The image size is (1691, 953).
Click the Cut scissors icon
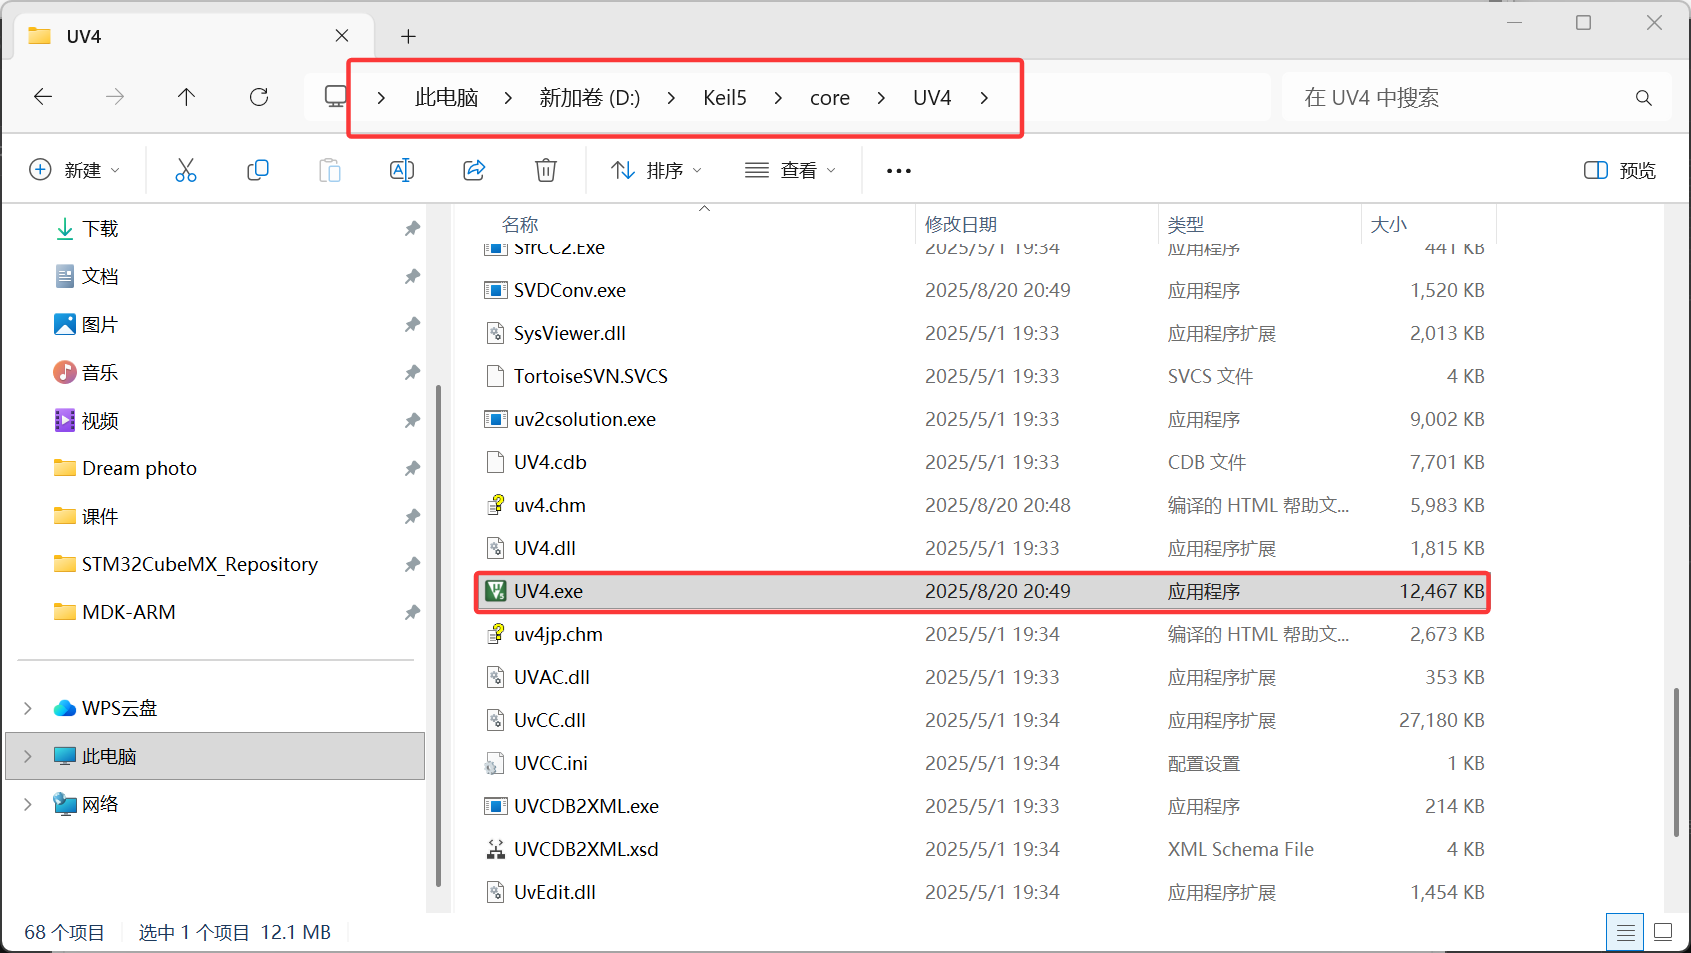[186, 170]
